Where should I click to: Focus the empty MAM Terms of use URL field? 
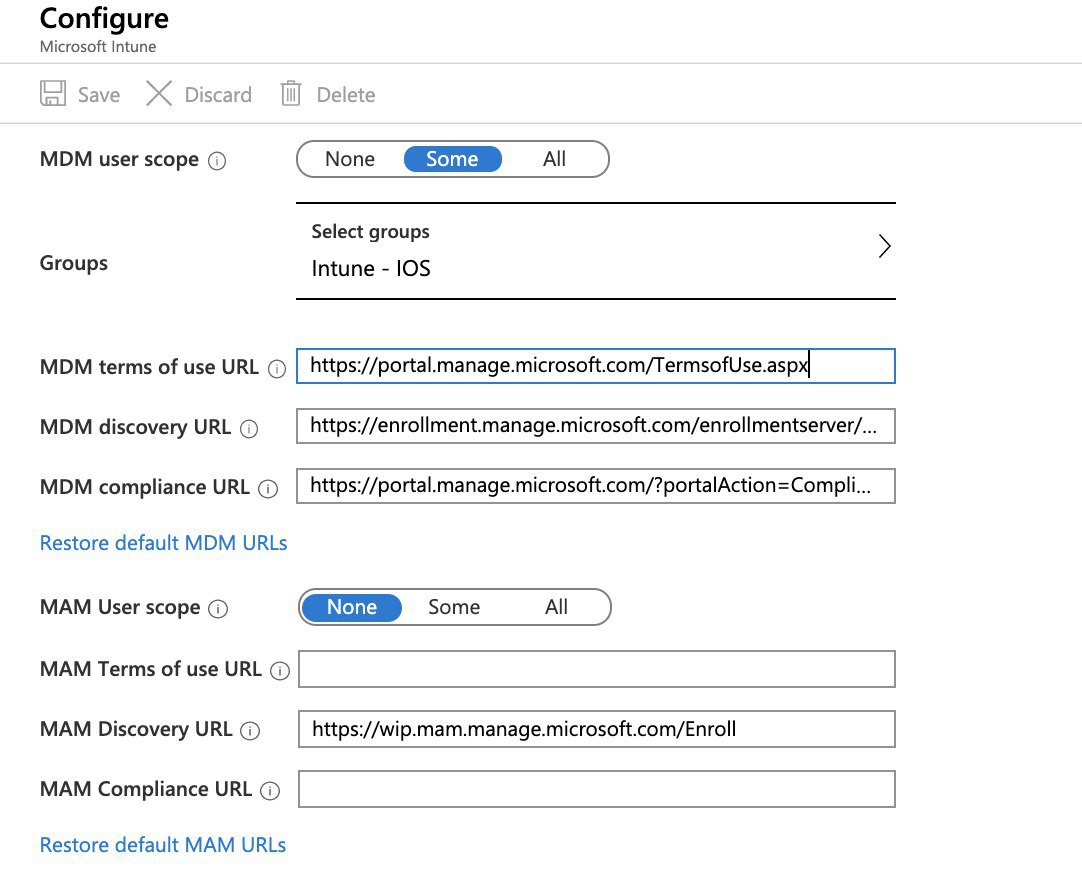click(x=597, y=669)
